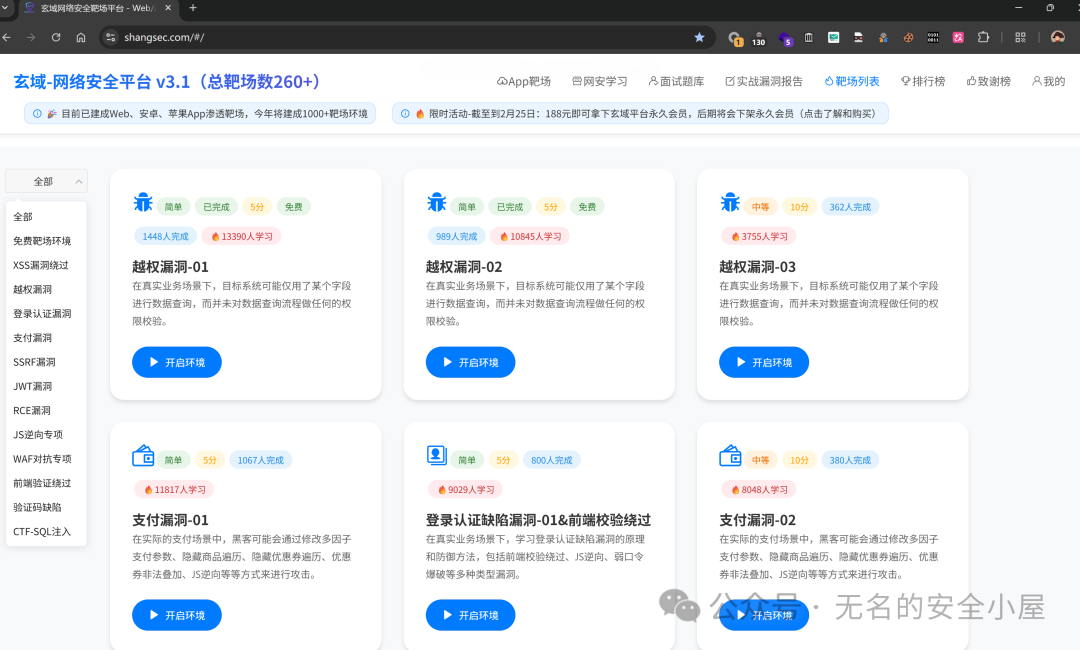
Task: Open the tab search dropdown arrow
Action: click(4, 8)
